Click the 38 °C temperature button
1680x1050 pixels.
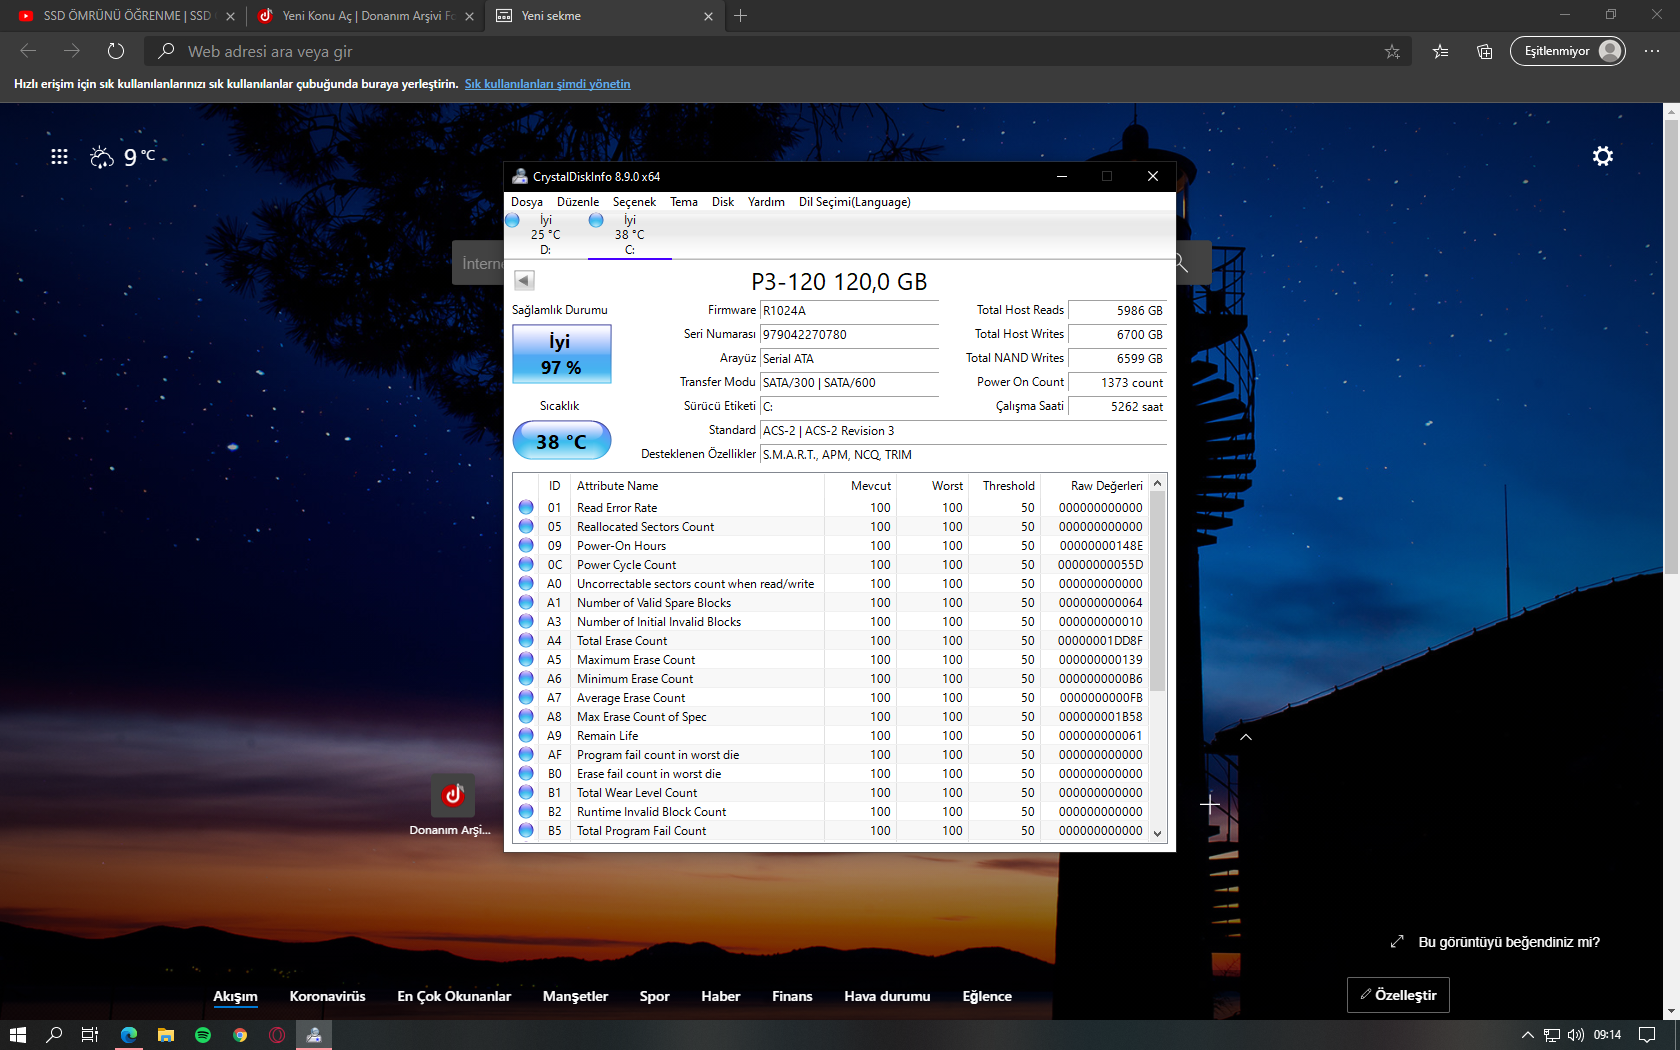561,441
